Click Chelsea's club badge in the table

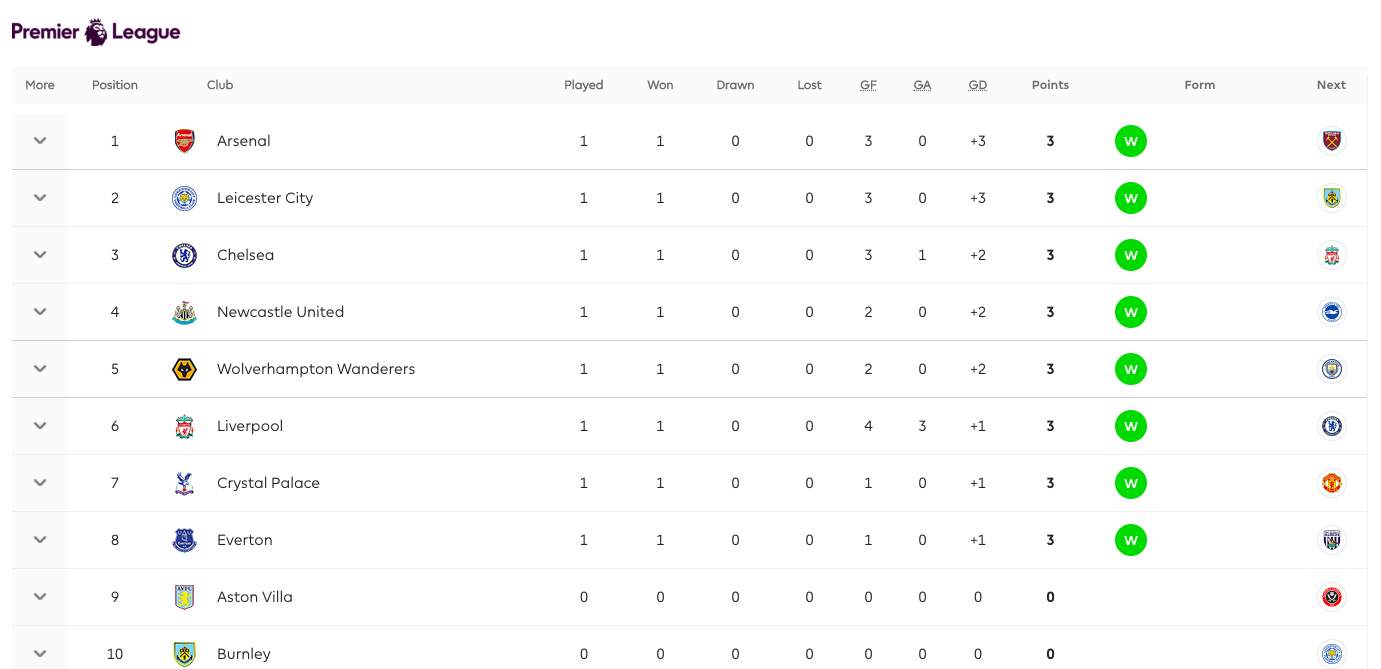pyautogui.click(x=184, y=255)
